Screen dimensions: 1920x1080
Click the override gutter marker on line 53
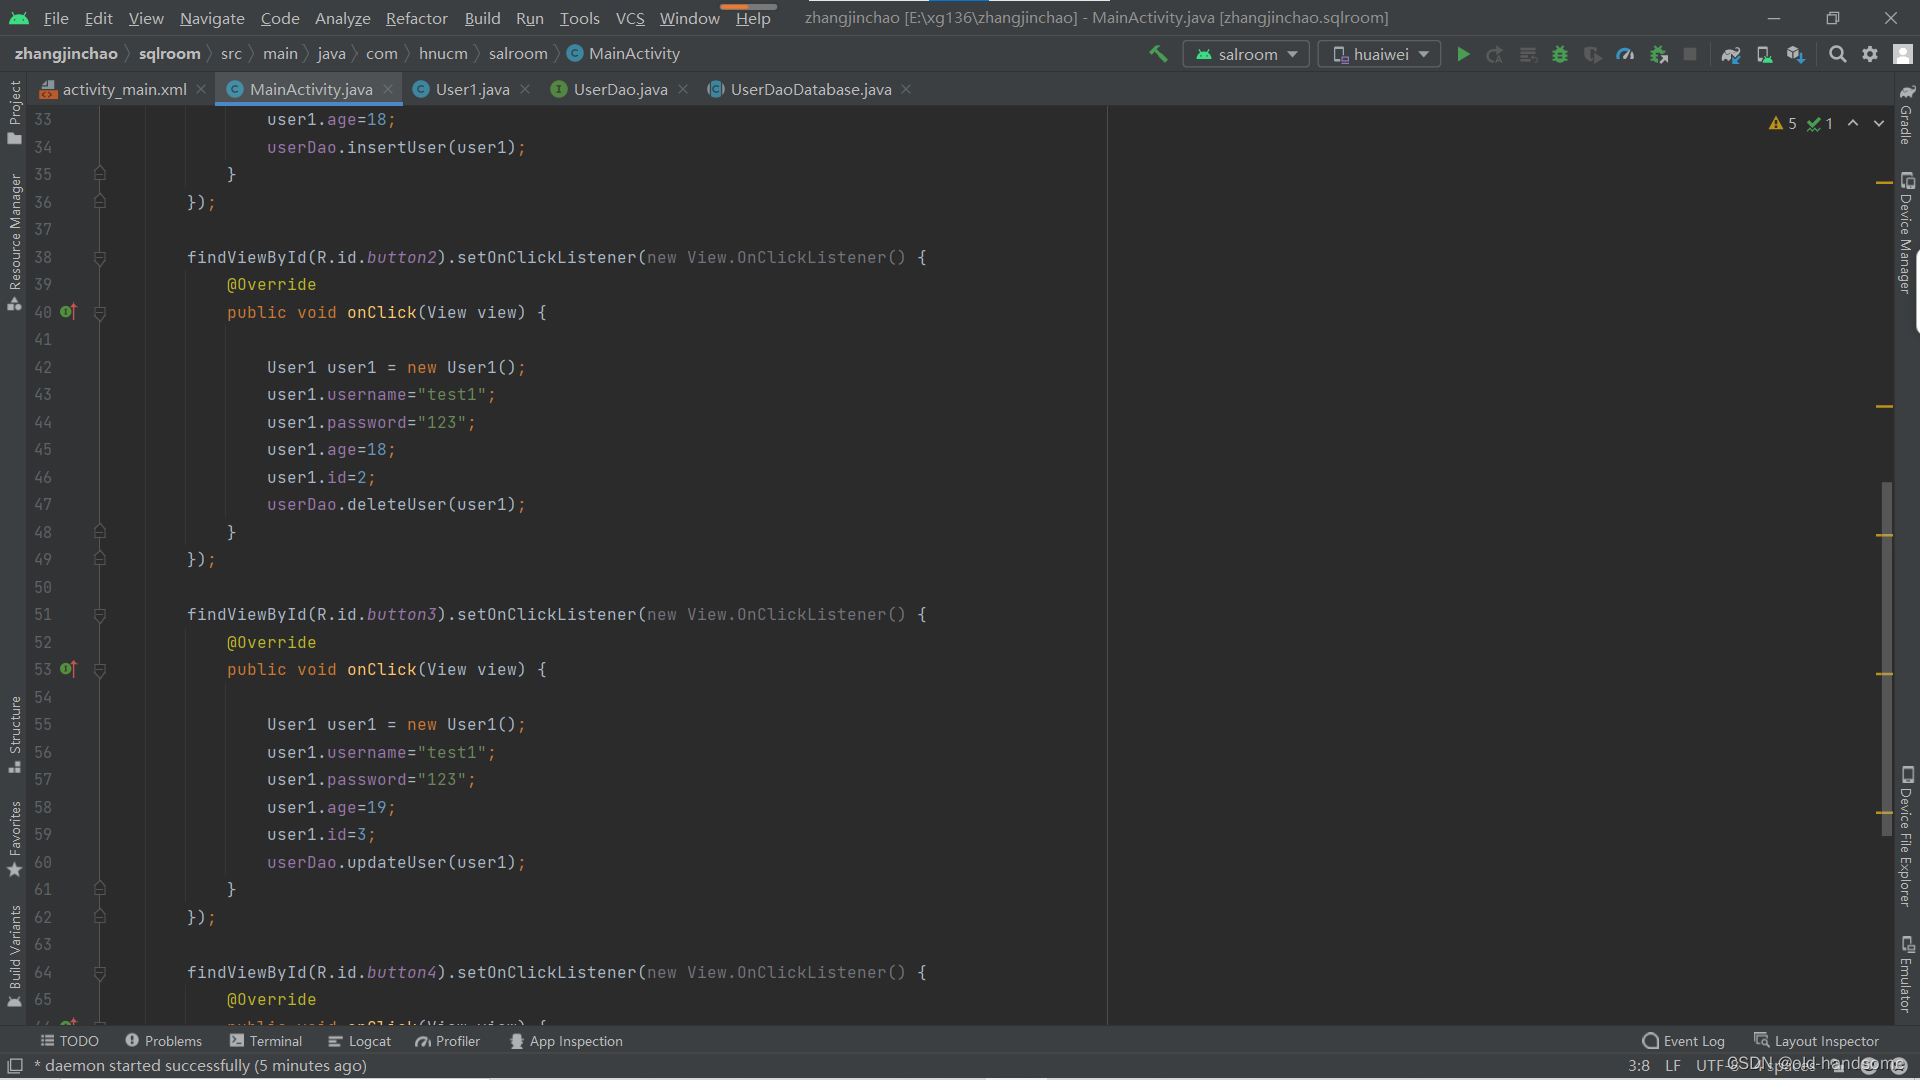pos(68,669)
